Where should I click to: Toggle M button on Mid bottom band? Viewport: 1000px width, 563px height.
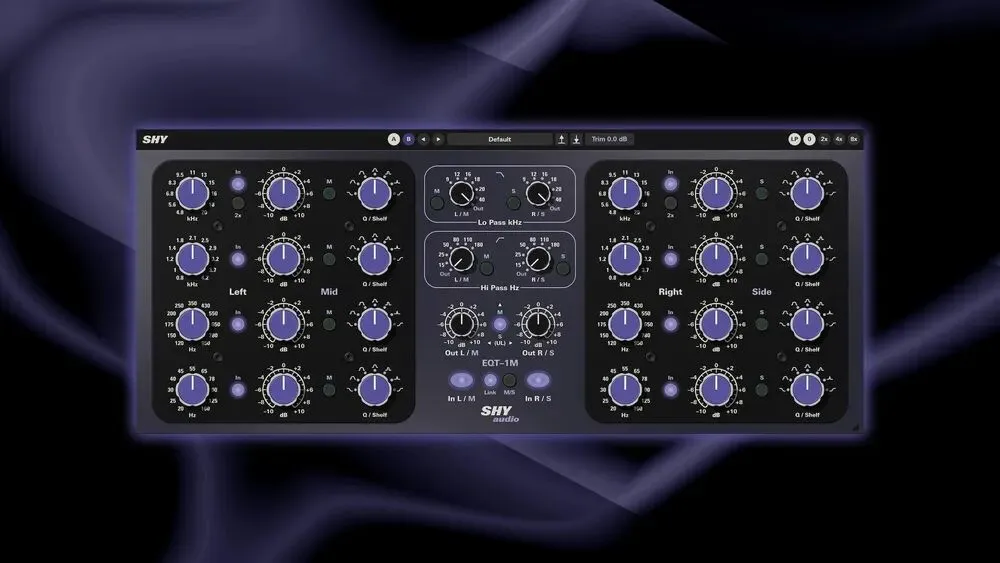pyautogui.click(x=329, y=390)
